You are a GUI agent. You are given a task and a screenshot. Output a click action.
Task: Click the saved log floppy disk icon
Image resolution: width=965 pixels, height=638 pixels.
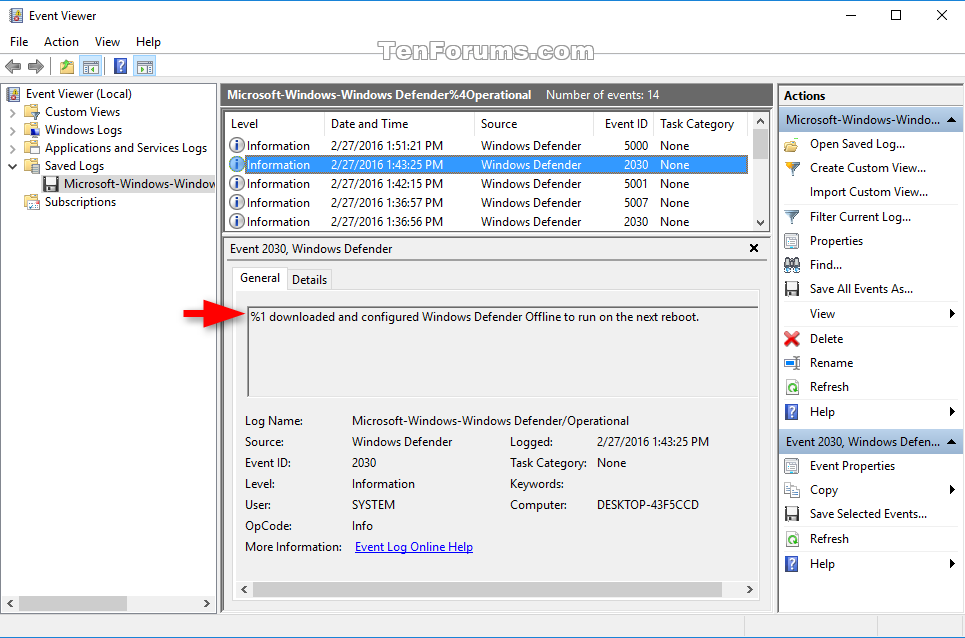pos(51,184)
